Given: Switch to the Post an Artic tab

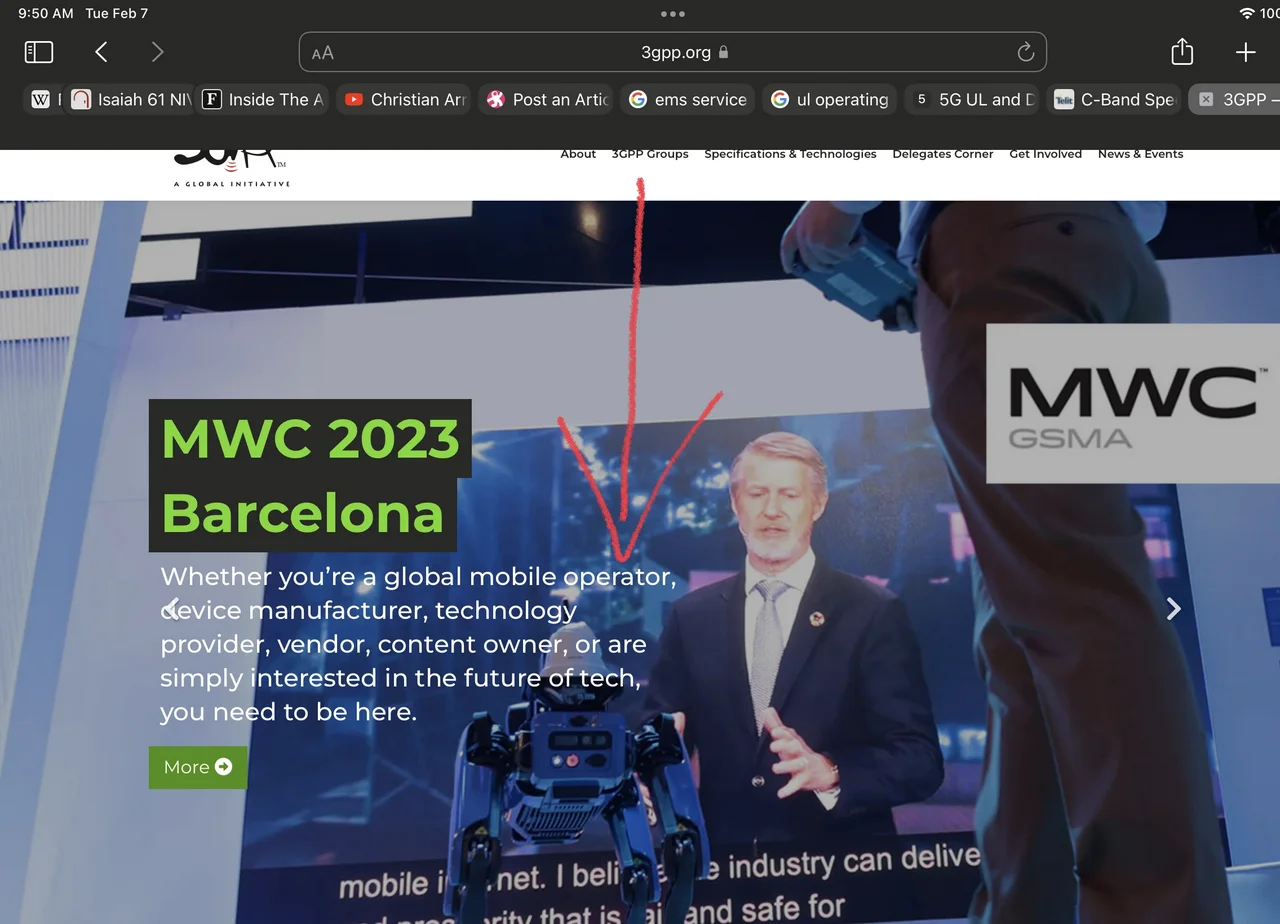Looking at the screenshot, I should [546, 99].
